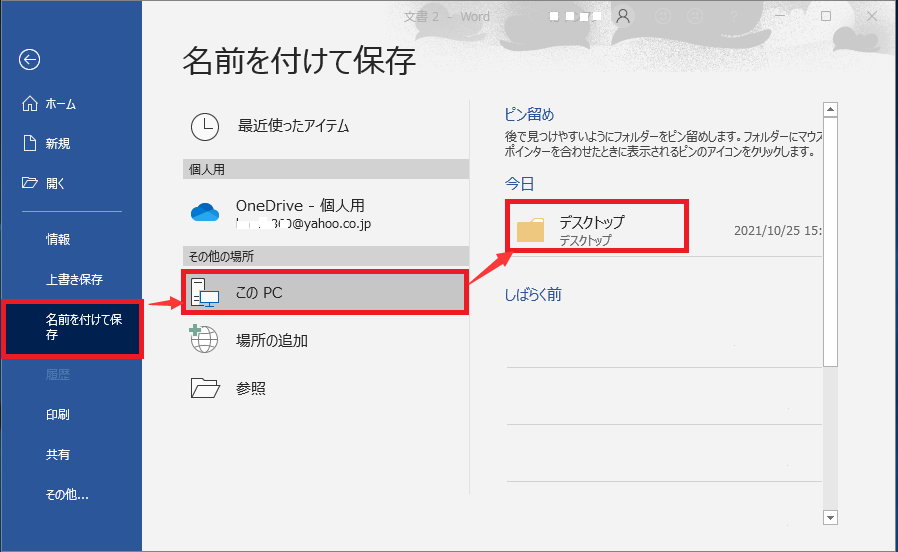Click the back arrow circle icon
The width and height of the screenshot is (898, 552).
29,59
